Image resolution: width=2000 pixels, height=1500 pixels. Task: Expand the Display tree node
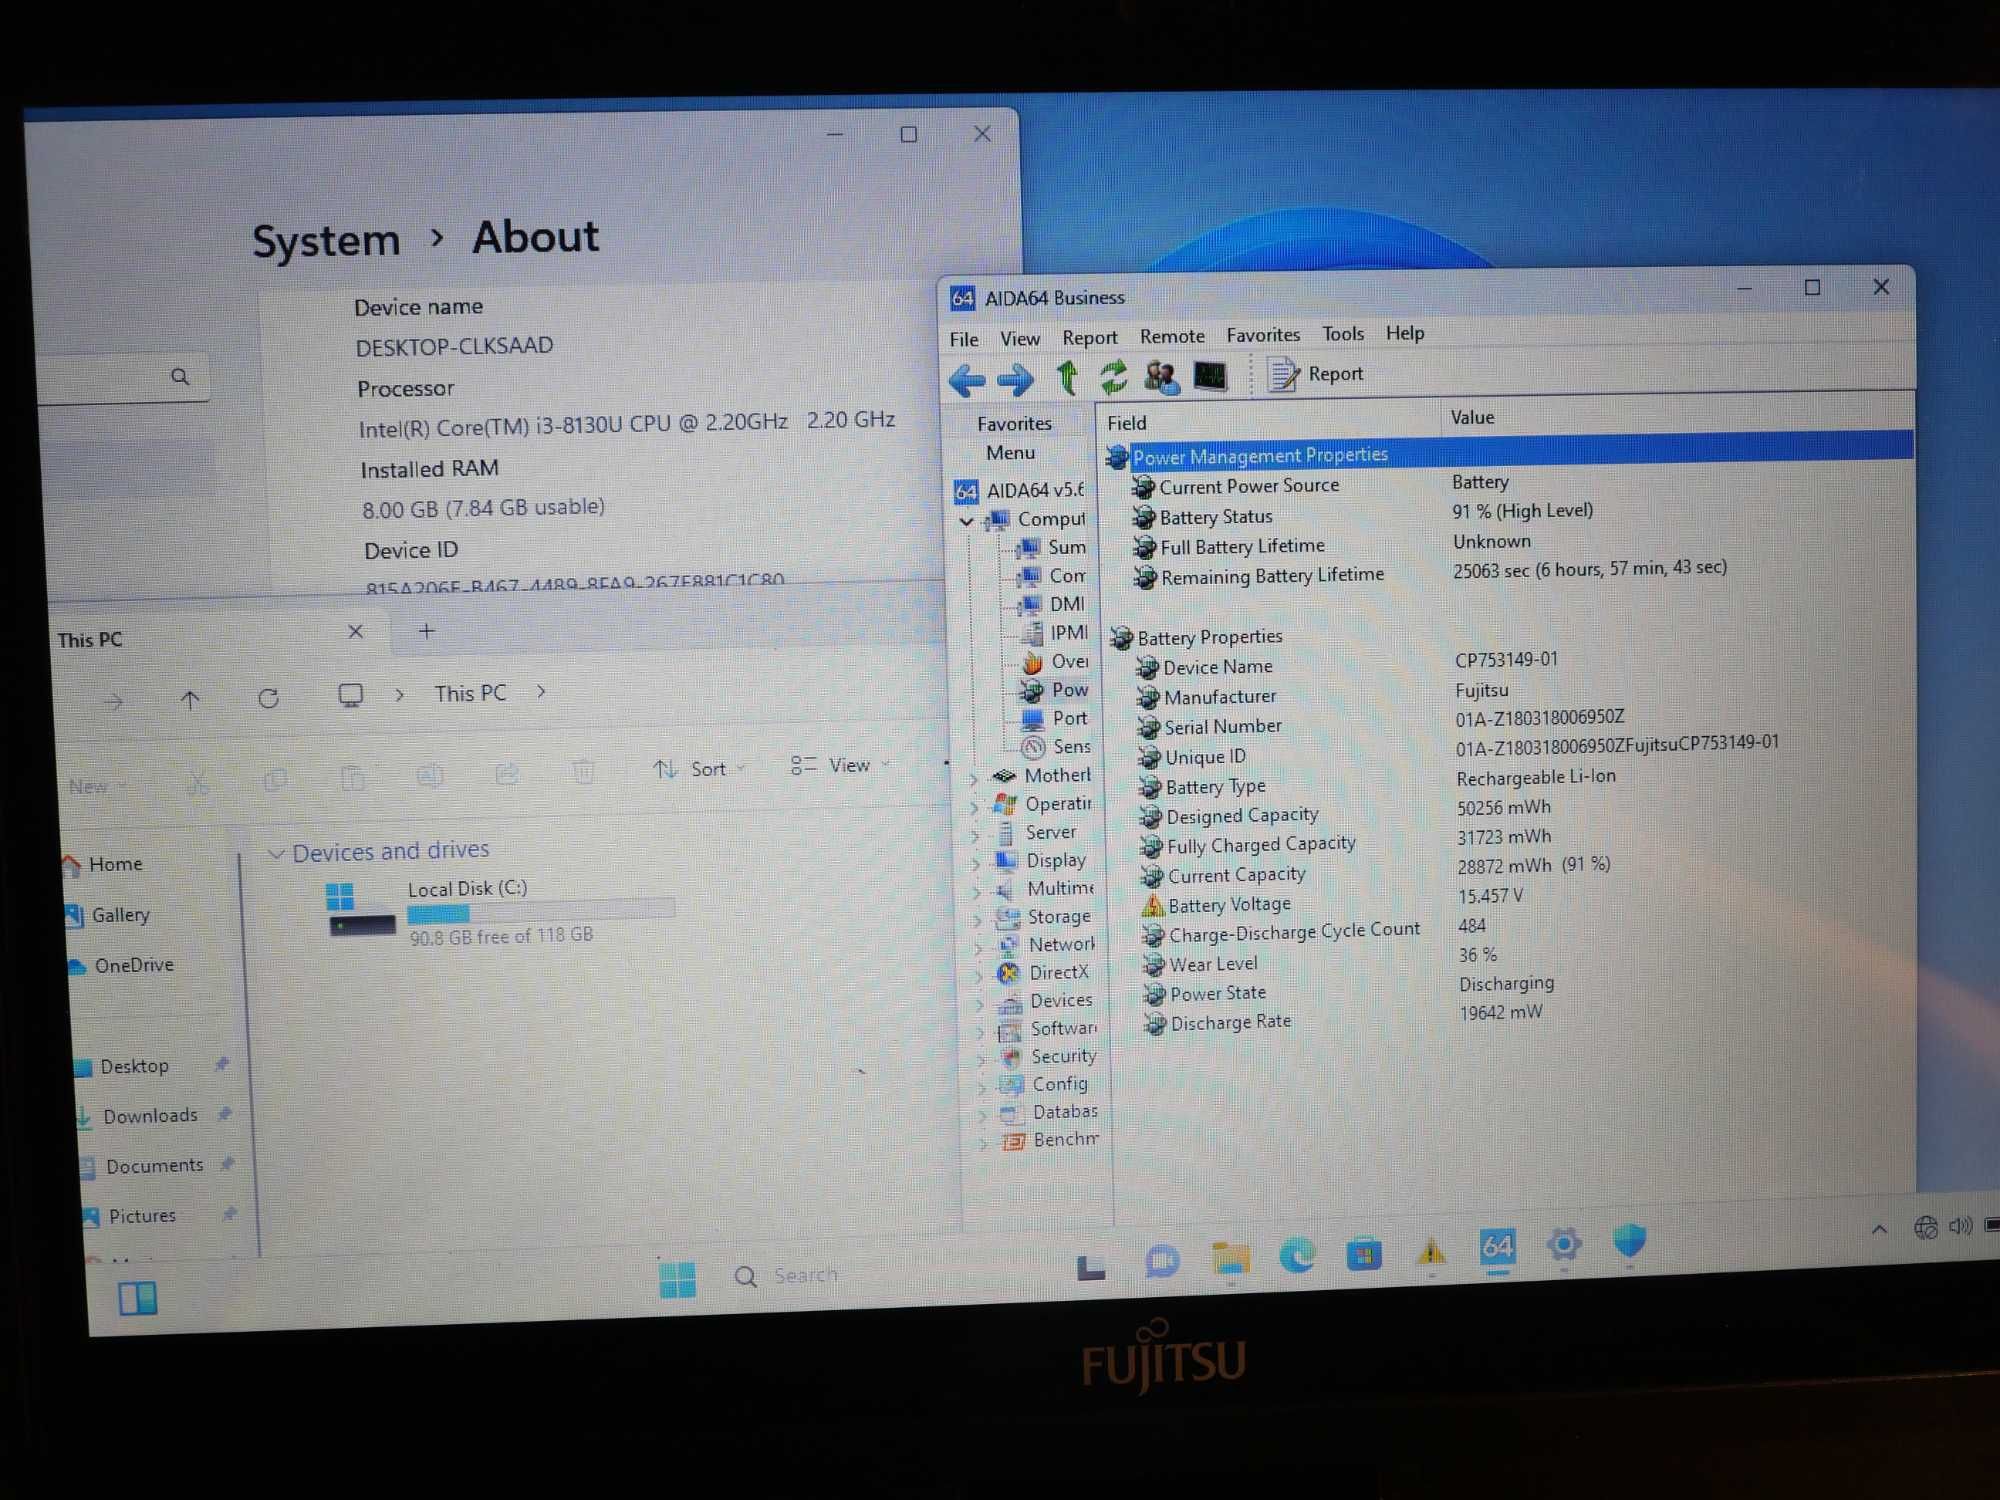point(977,863)
